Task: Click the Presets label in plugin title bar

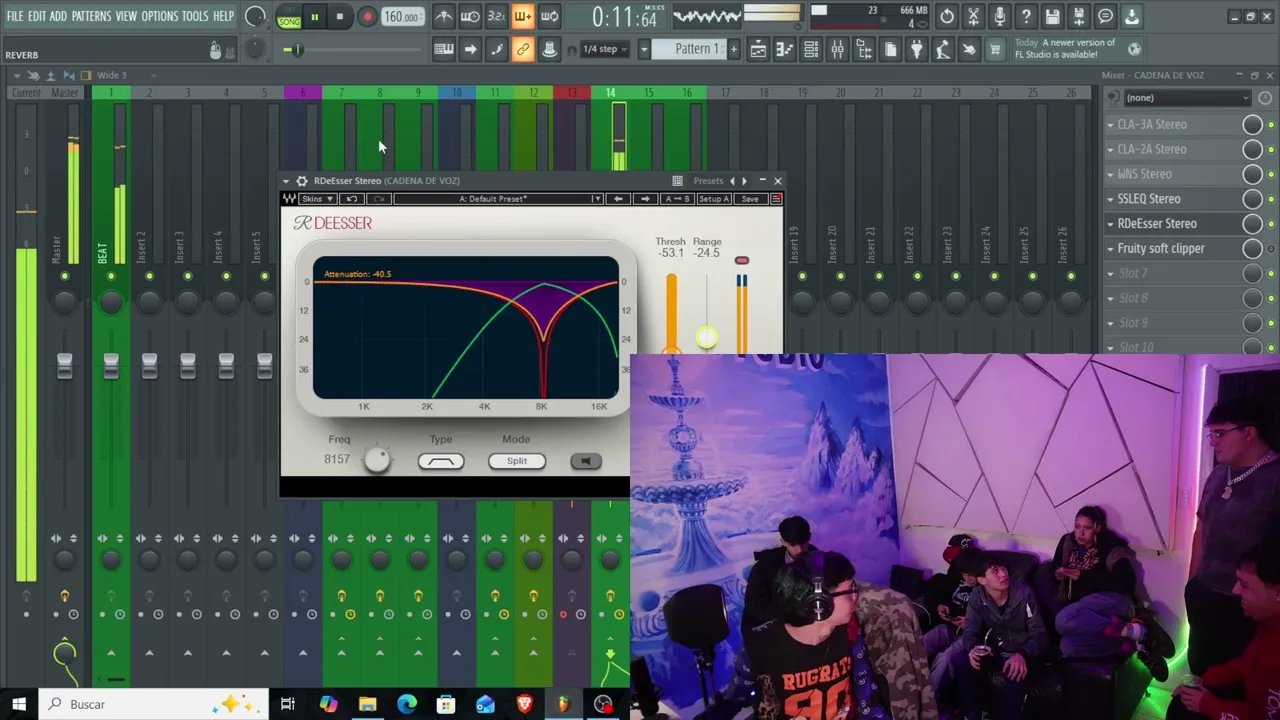Action: pyautogui.click(x=708, y=181)
